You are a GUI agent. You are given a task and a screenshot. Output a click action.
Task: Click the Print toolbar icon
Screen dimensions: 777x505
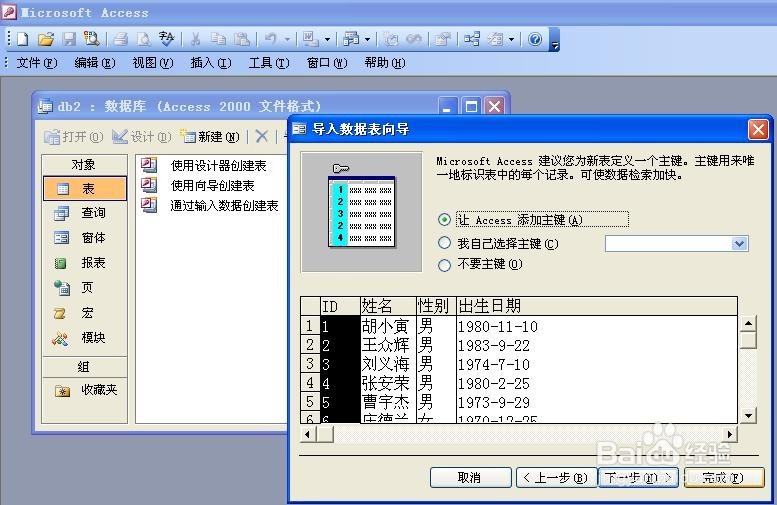120,39
